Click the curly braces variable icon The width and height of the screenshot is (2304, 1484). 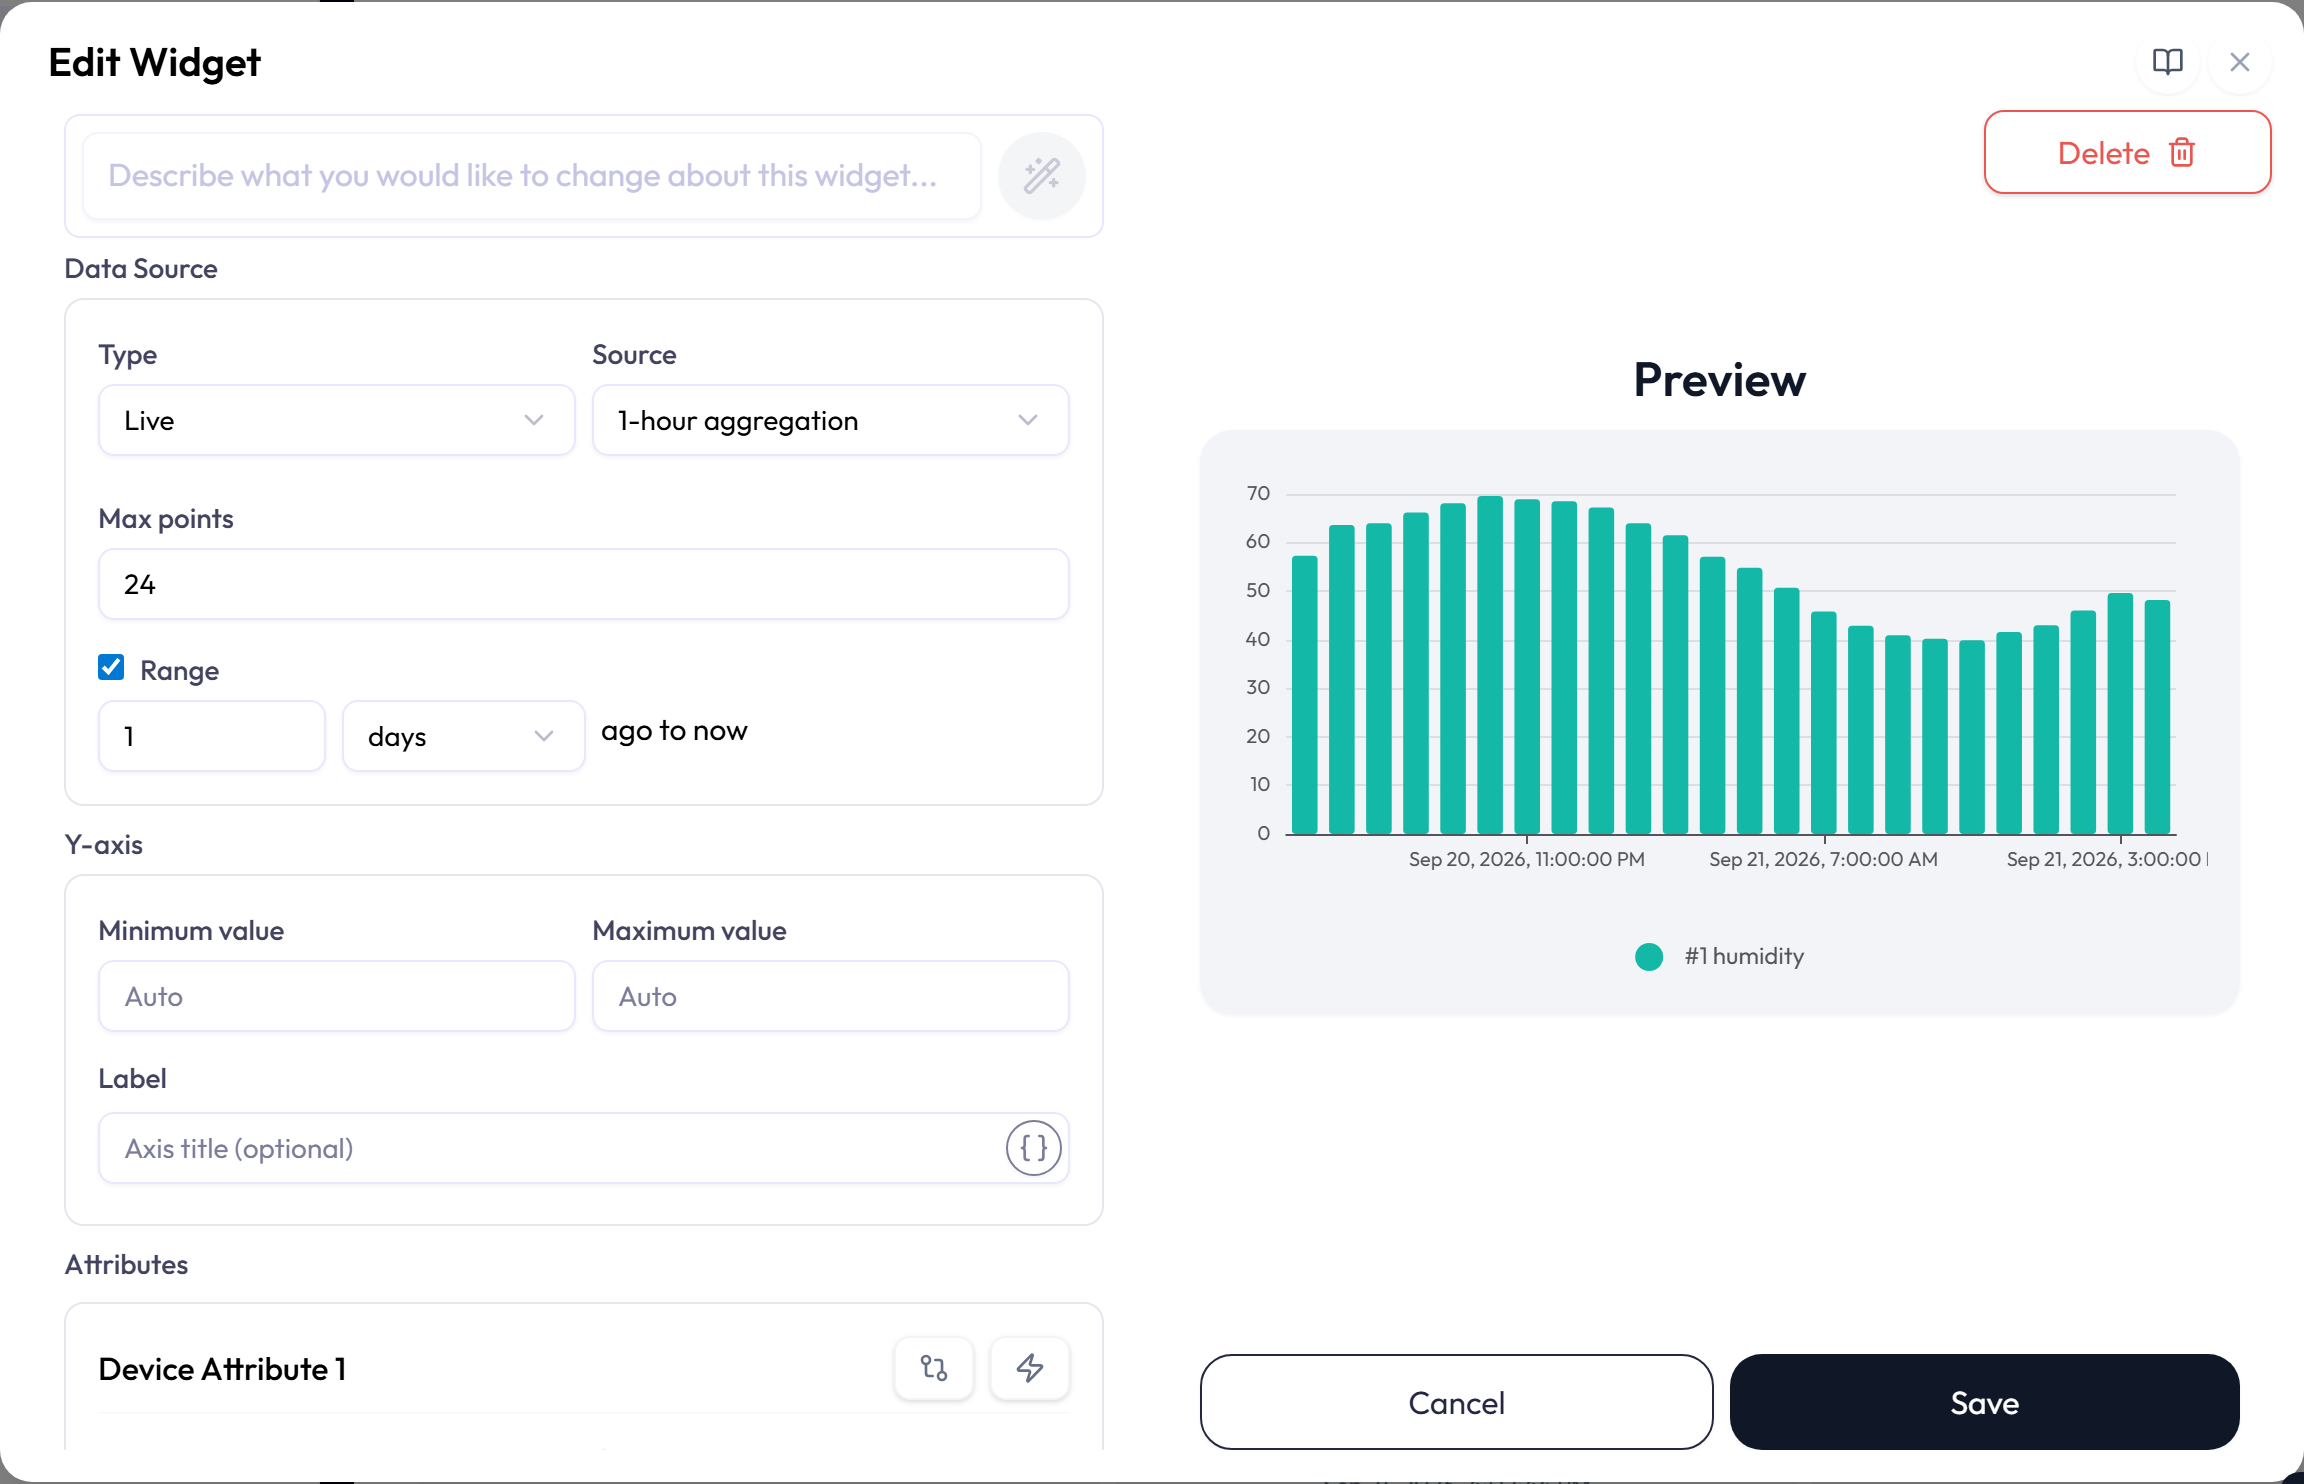coord(1033,1148)
